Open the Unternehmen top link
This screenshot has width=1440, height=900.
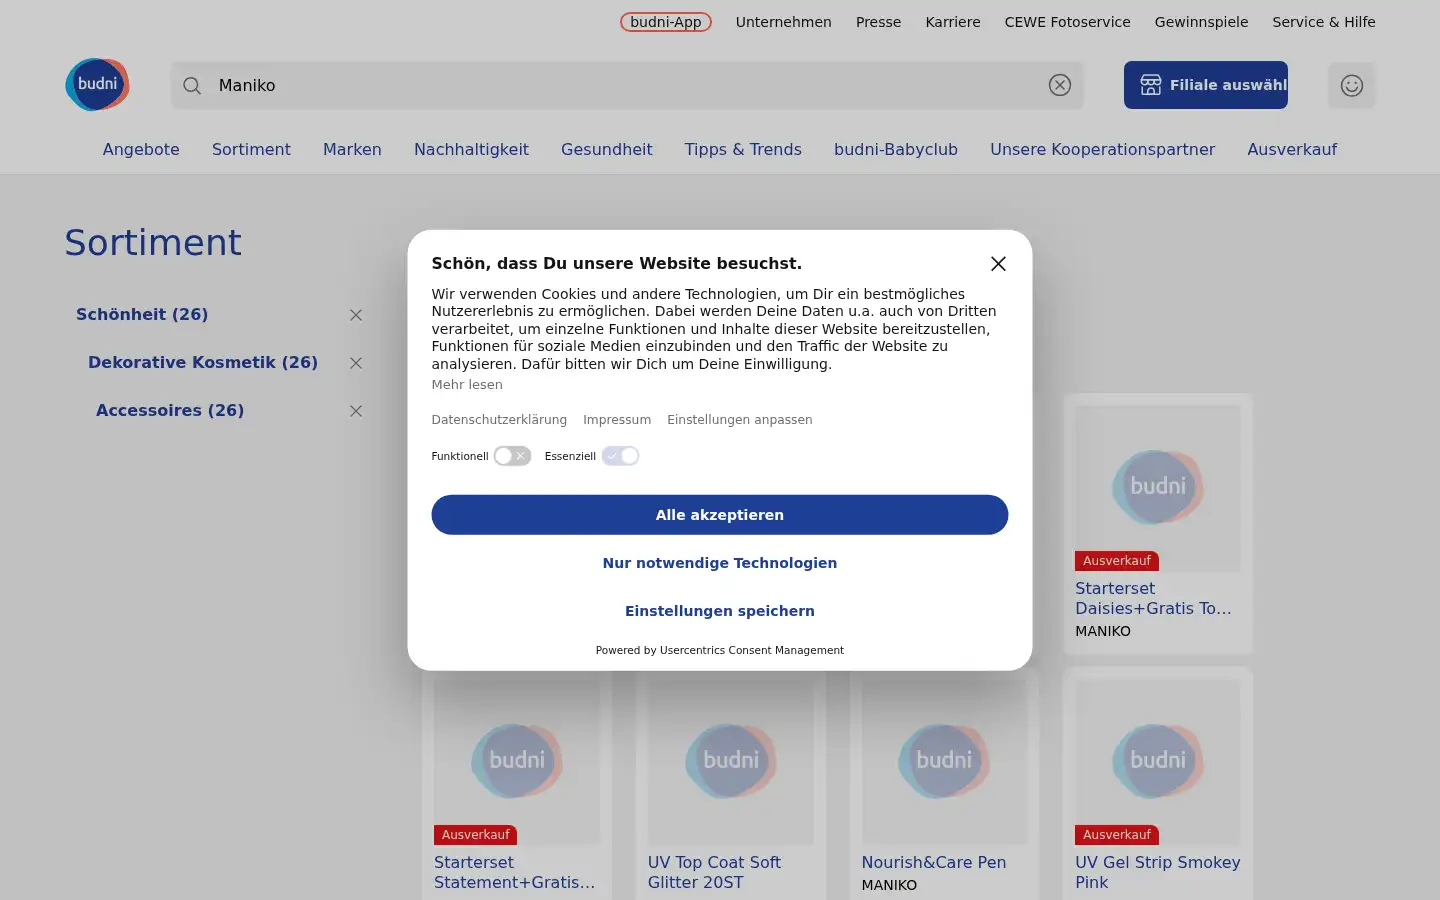tap(784, 22)
